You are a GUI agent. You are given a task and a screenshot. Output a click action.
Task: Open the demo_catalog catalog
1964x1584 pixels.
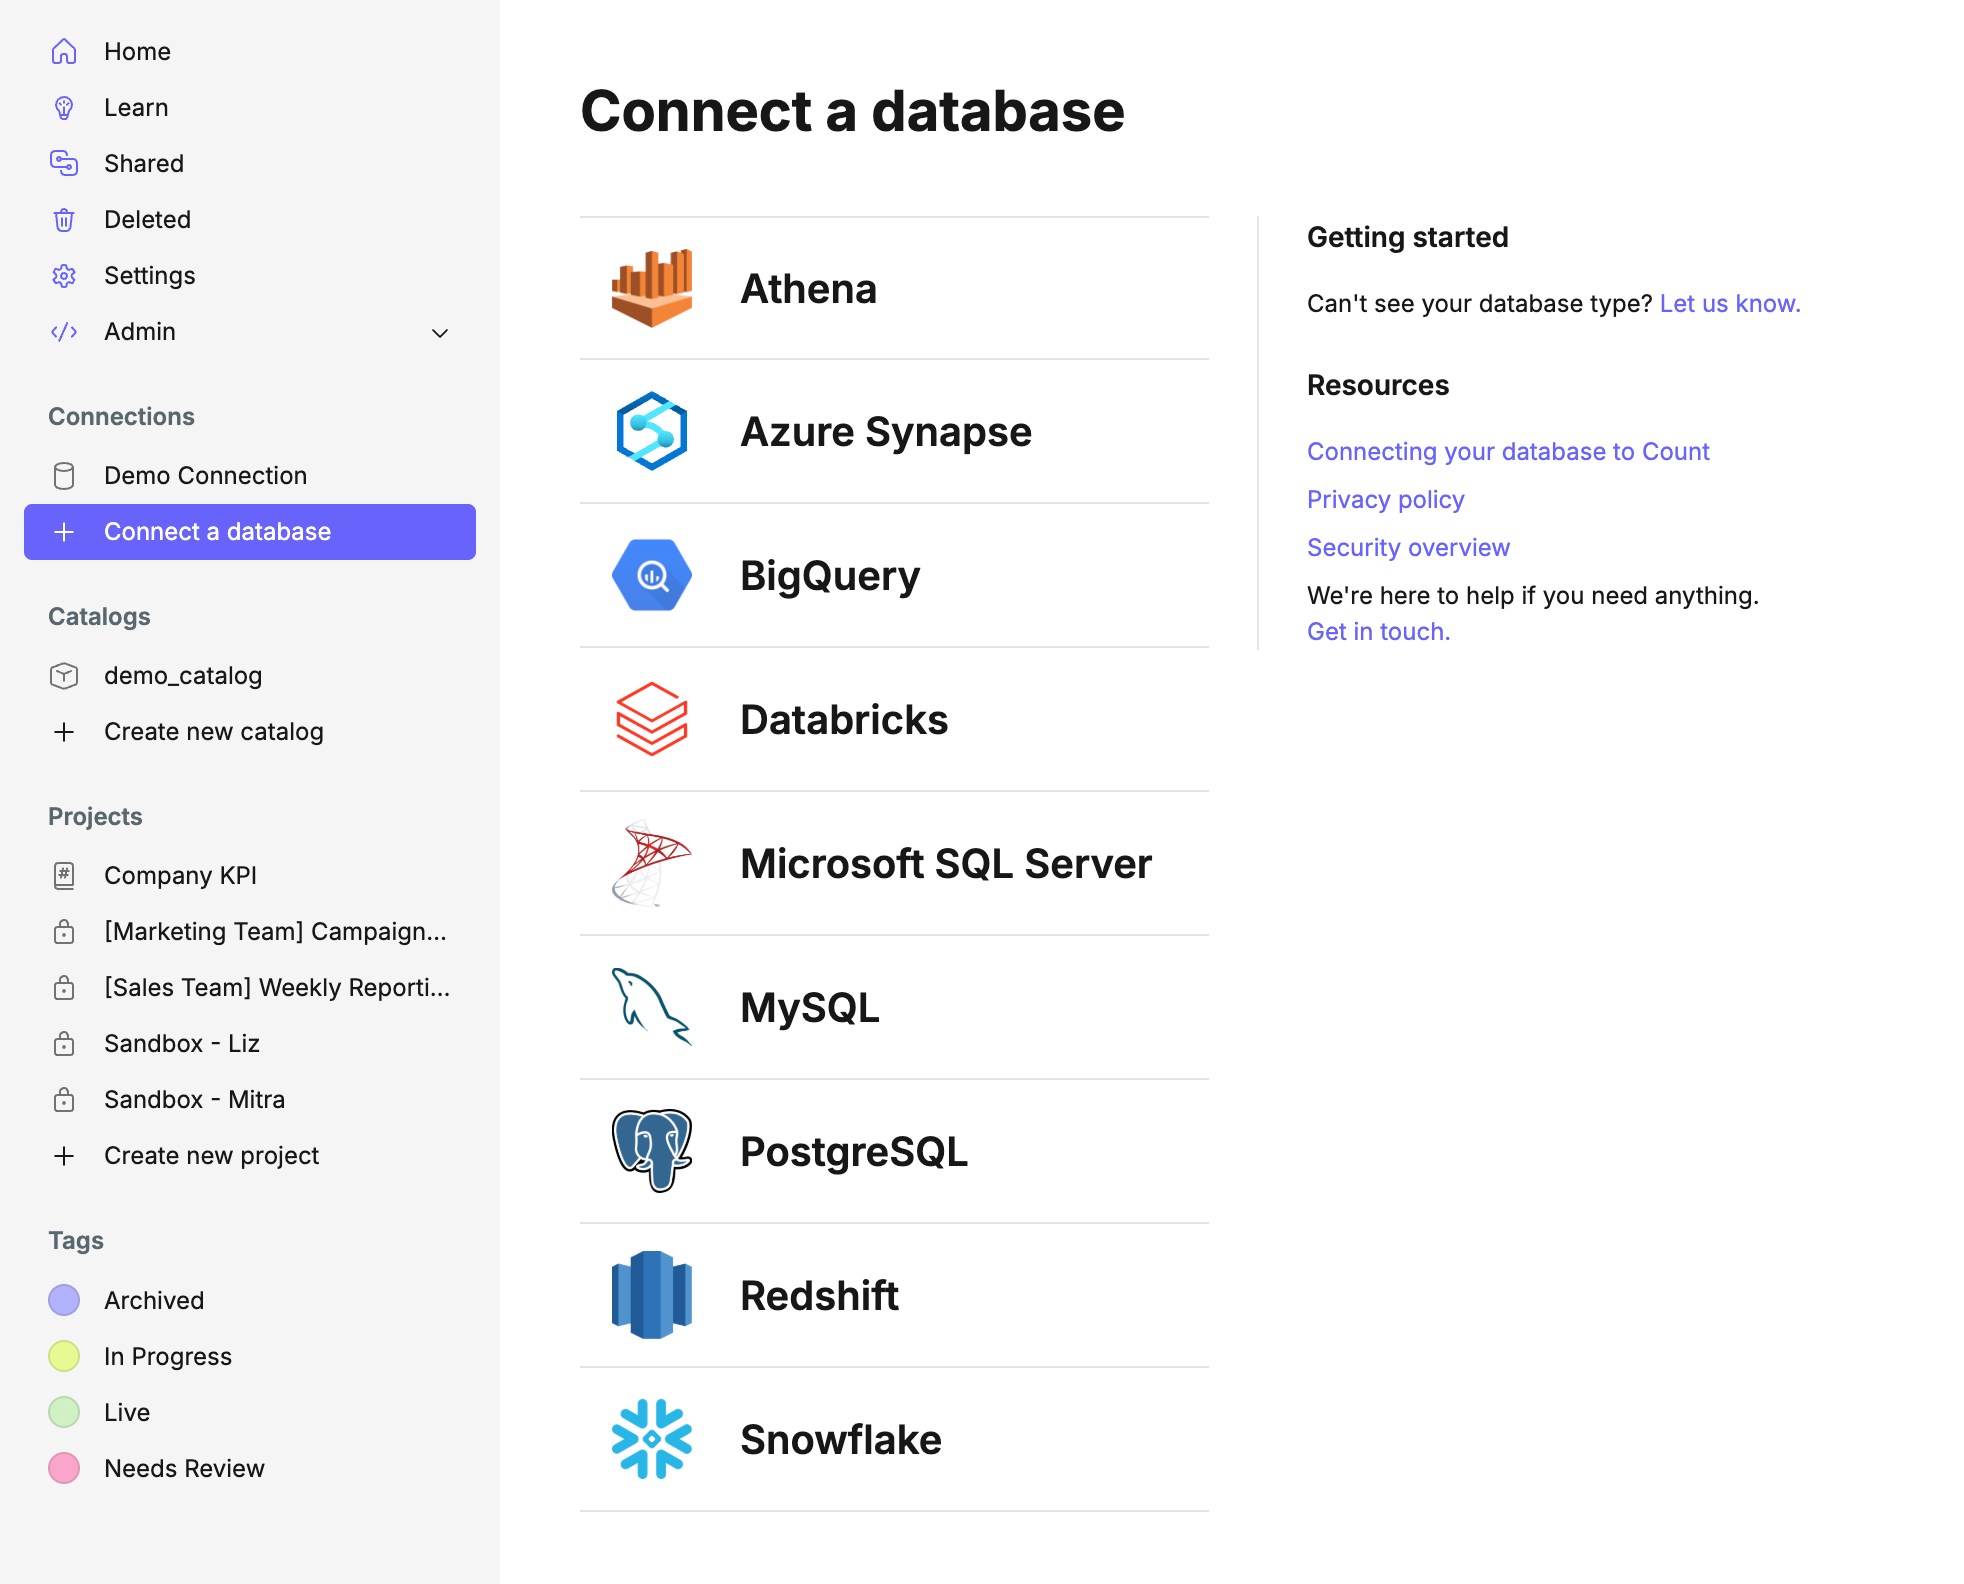182,675
